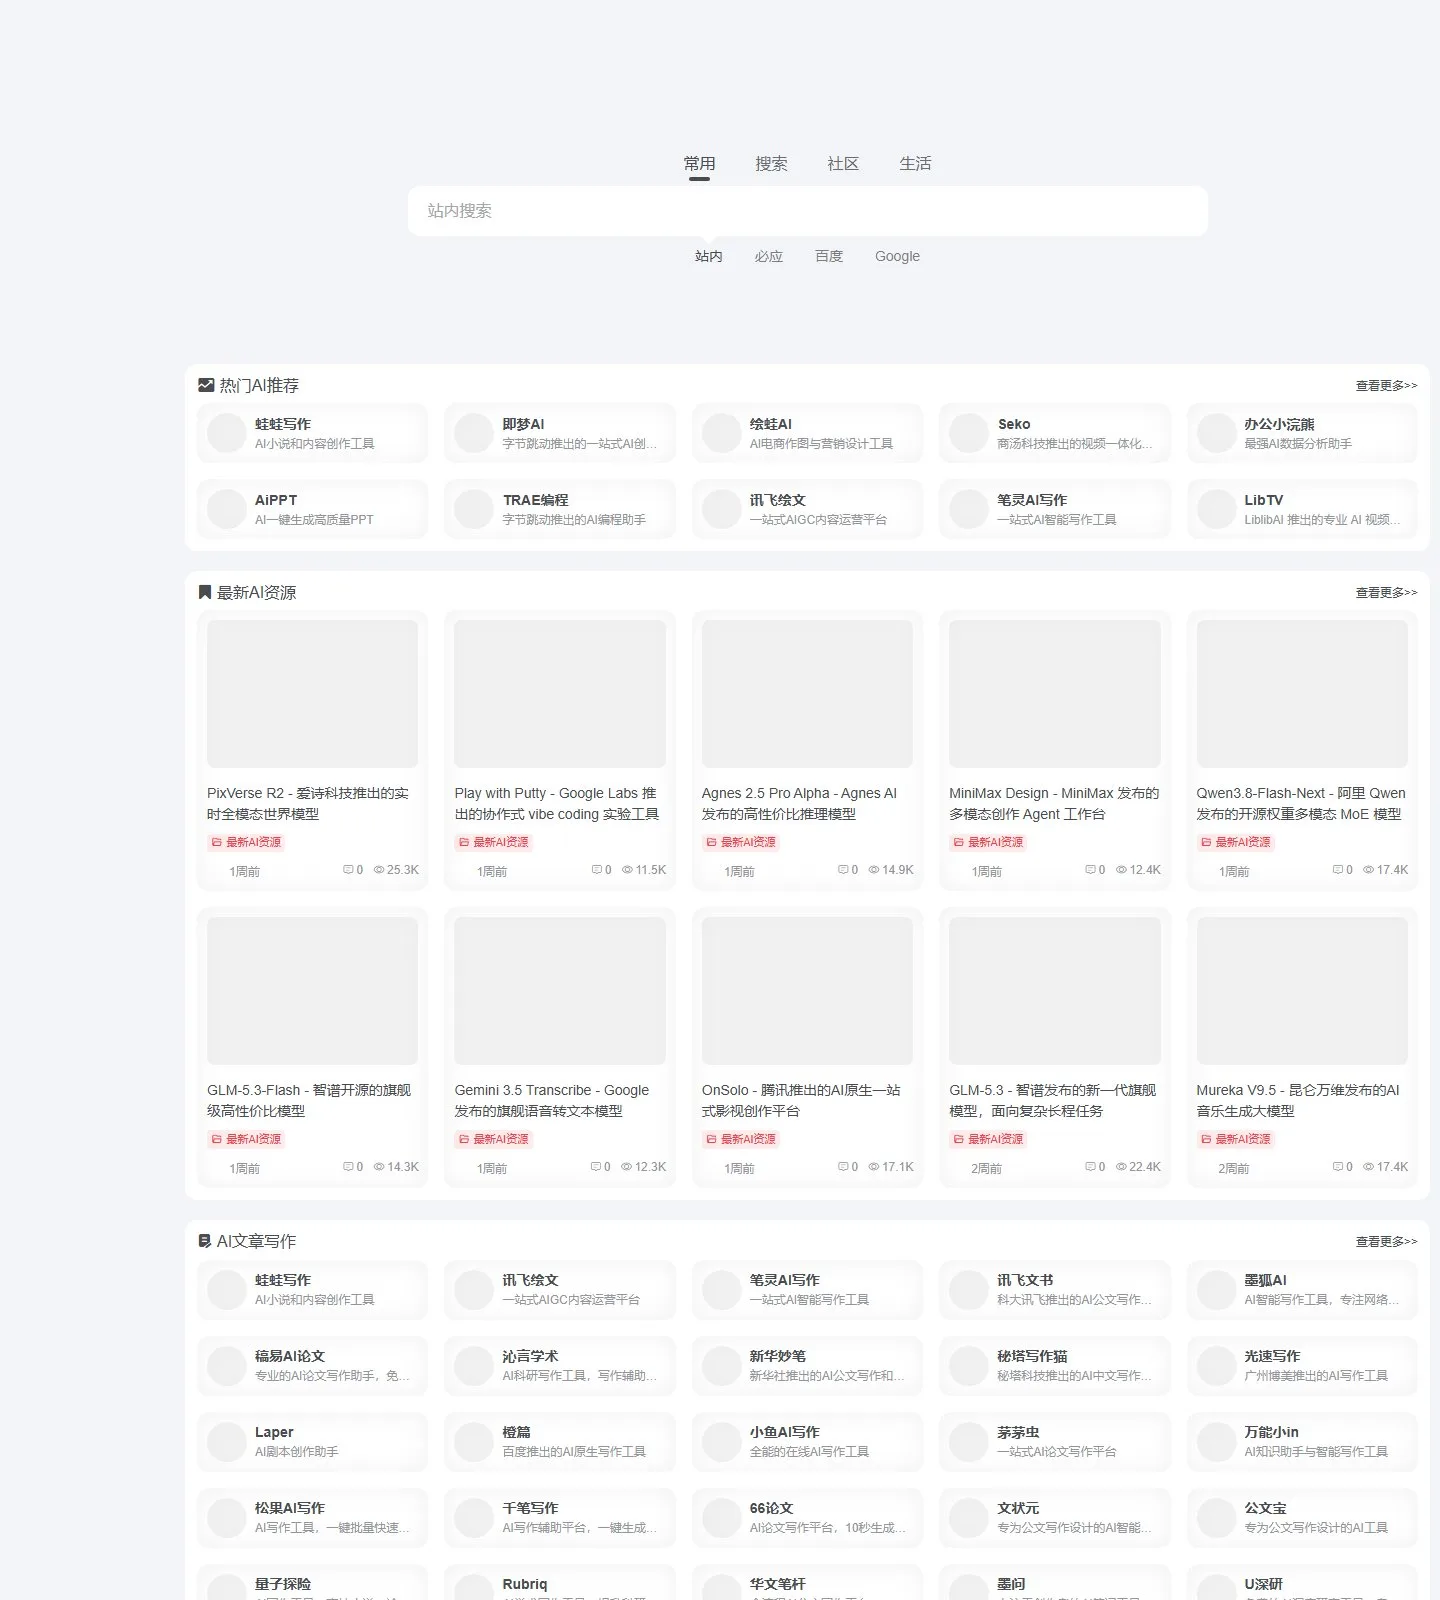Click the round logo beside Laper
Image resolution: width=1440 pixels, height=1600 pixels.
pyautogui.click(x=227, y=1441)
